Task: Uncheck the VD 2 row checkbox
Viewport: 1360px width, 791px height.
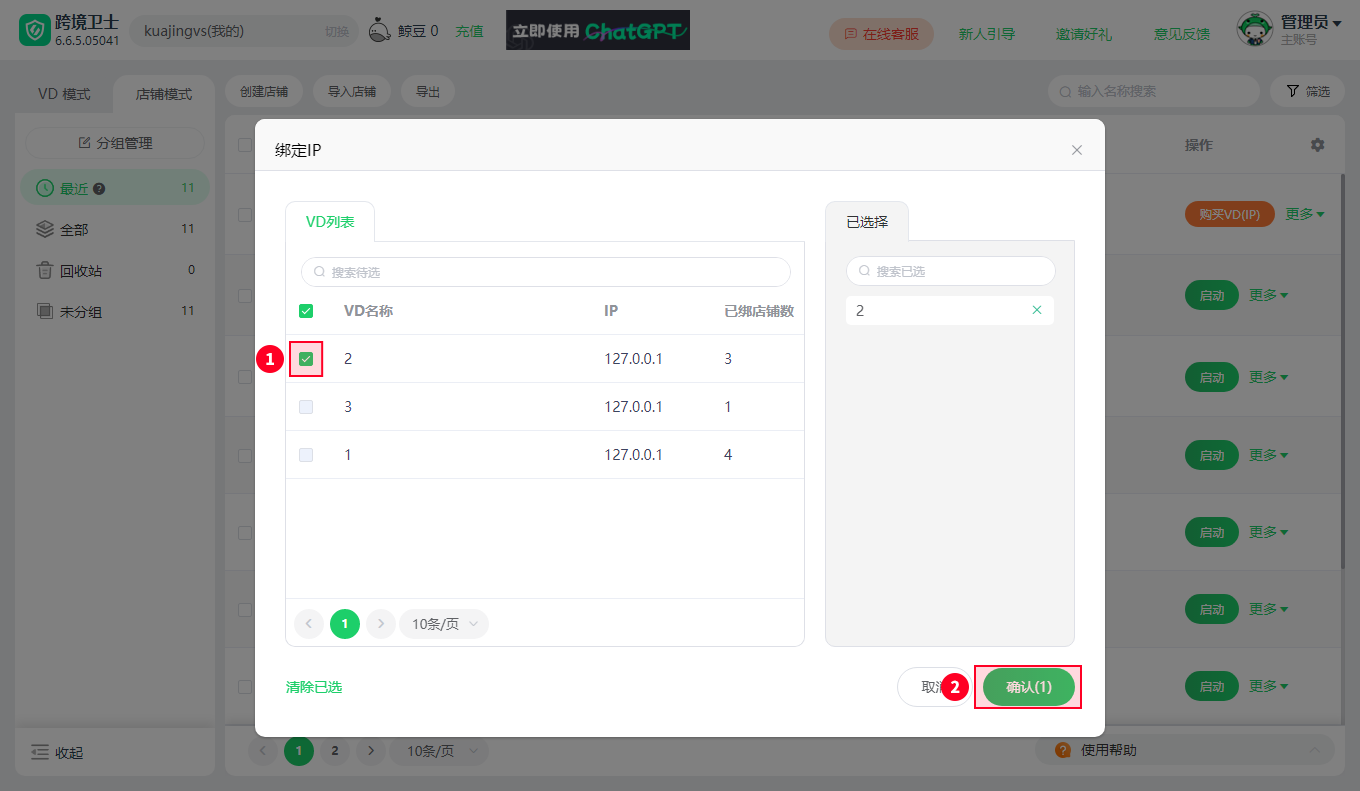Action: click(x=306, y=359)
